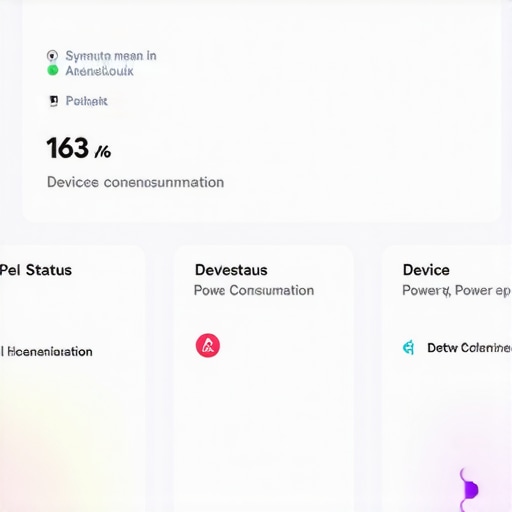Open the 'Device' card heading

[x=426, y=270]
